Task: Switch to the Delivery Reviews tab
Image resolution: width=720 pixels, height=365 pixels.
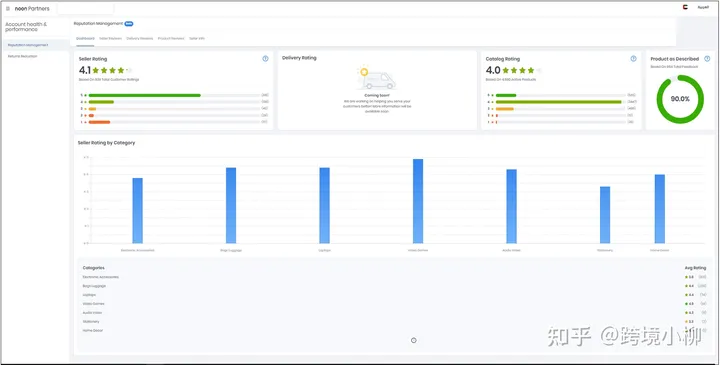Action: [140, 39]
